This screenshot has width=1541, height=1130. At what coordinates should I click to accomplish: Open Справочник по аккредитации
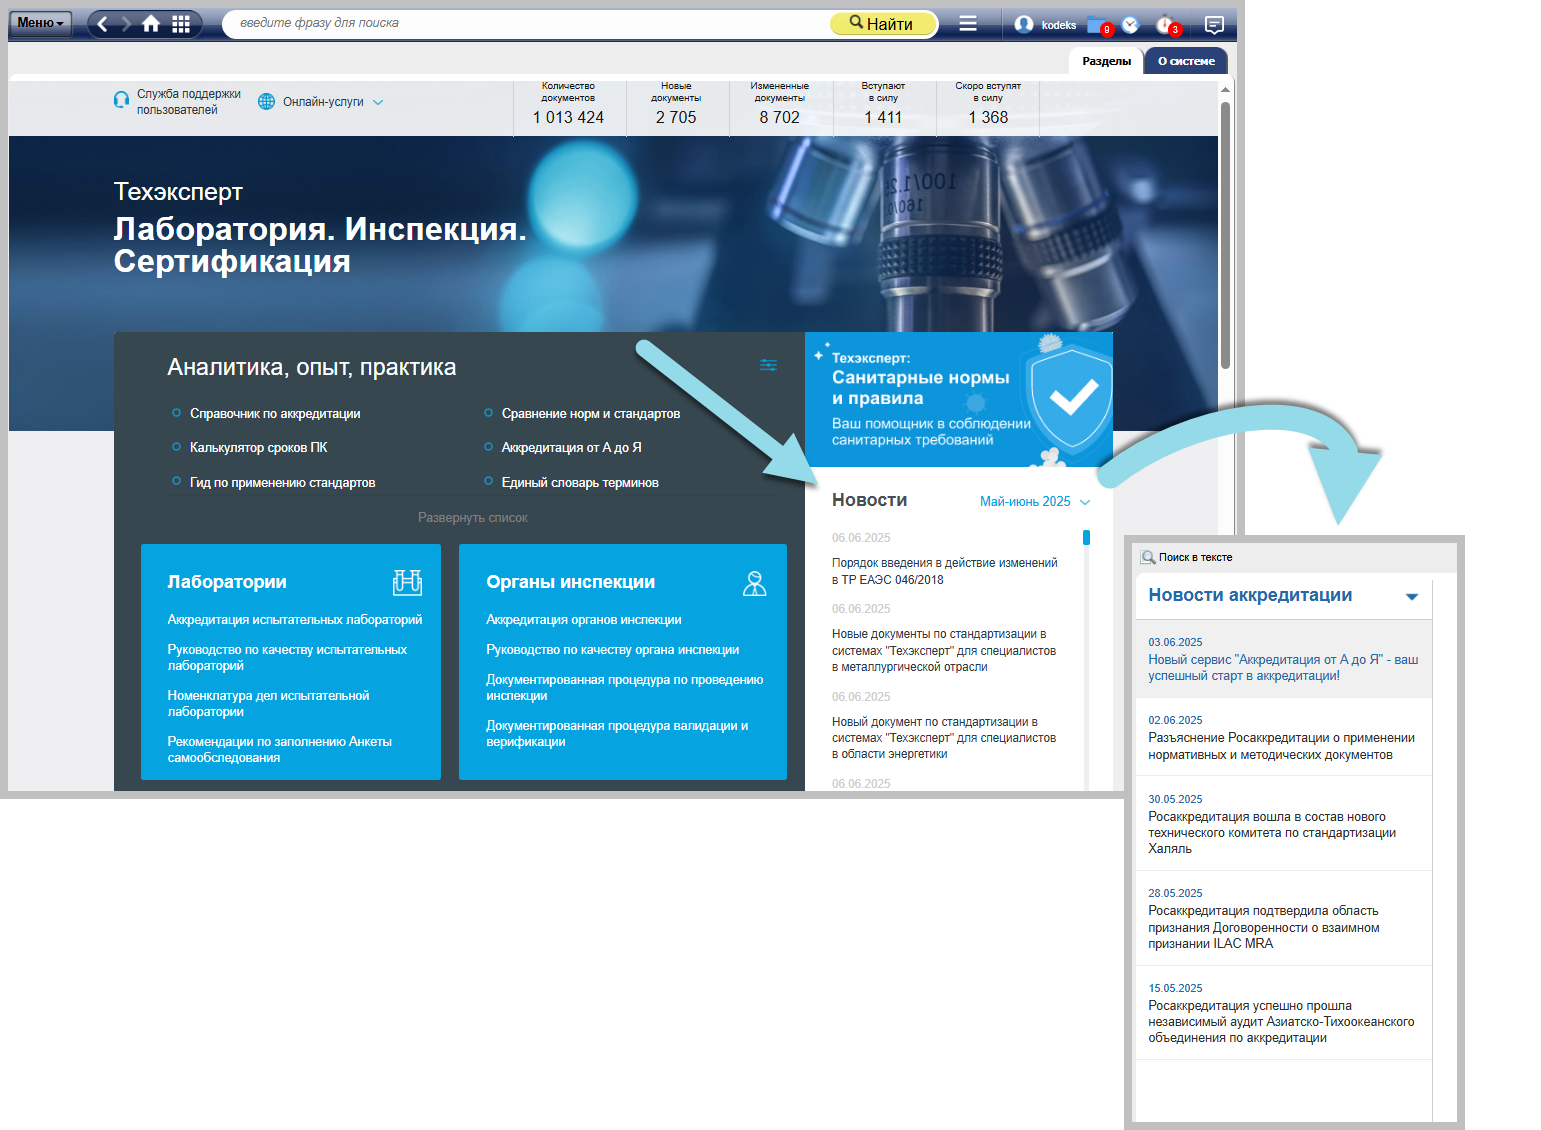pyautogui.click(x=275, y=414)
